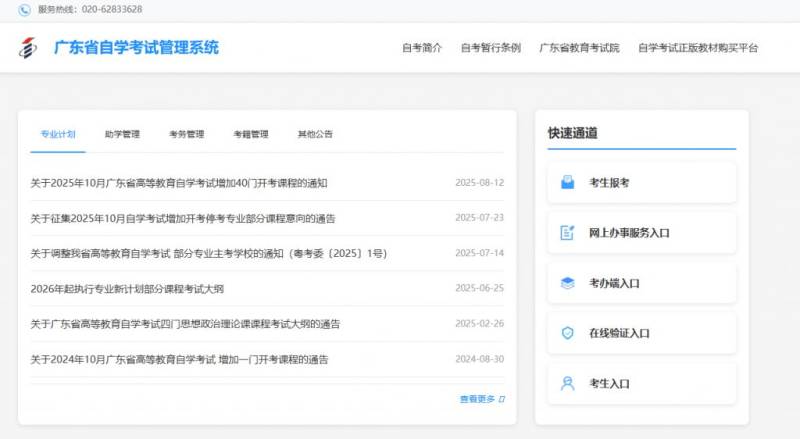This screenshot has width=800, height=439.
Task: Open 自考简介 in the top navigation
Action: pyautogui.click(x=421, y=48)
